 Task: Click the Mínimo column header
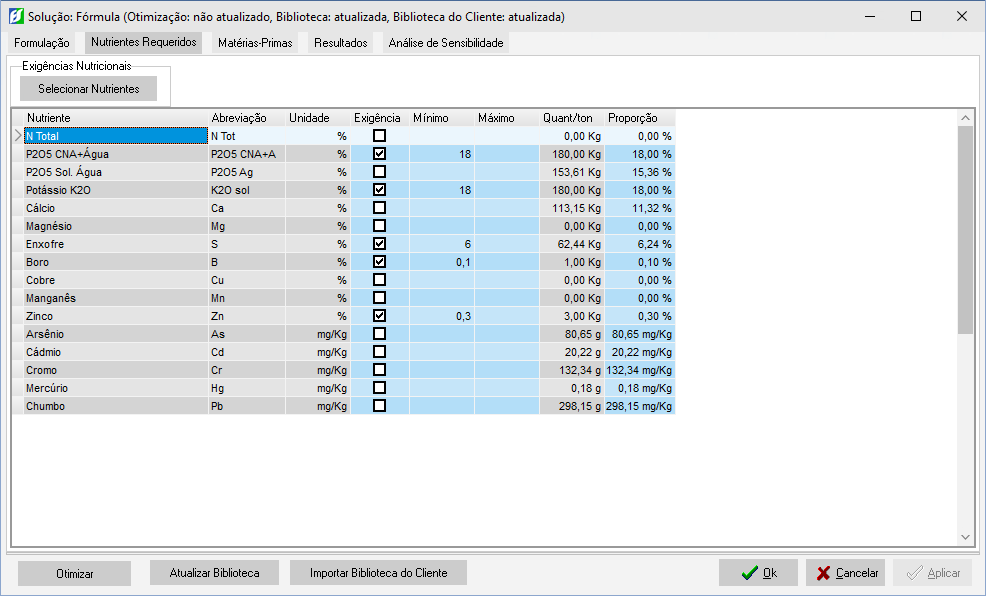442,118
